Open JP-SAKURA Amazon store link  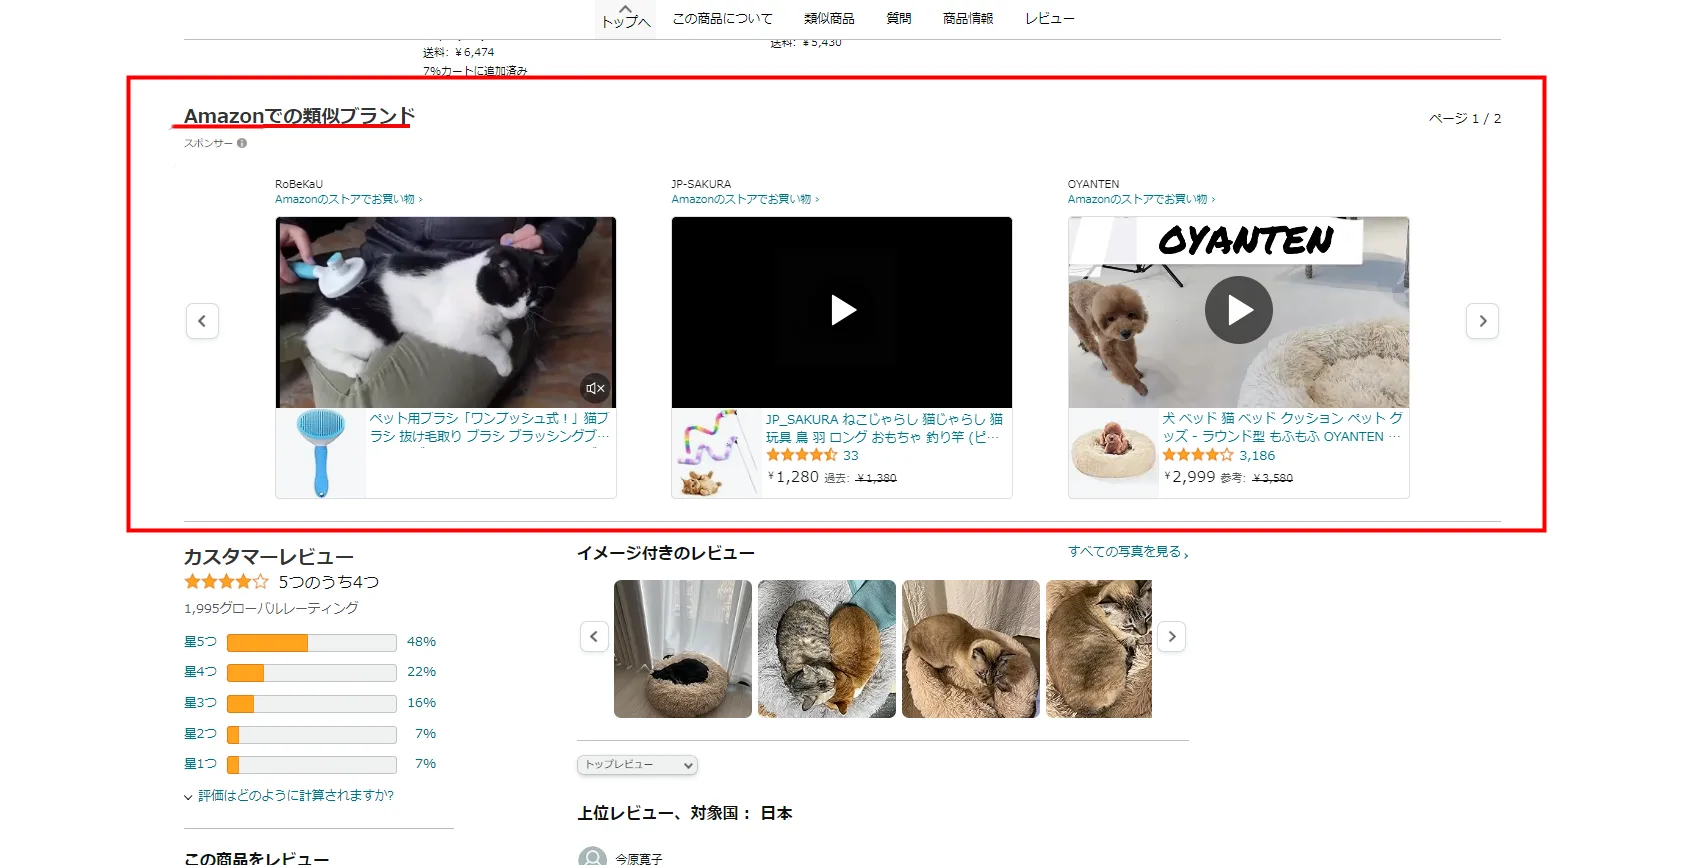click(745, 199)
